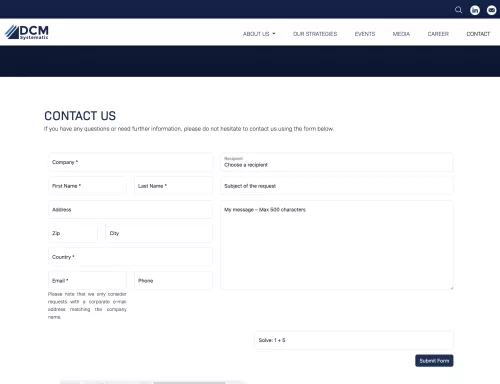Go to the DCM Systematic logo homepage

pyautogui.click(x=27, y=32)
